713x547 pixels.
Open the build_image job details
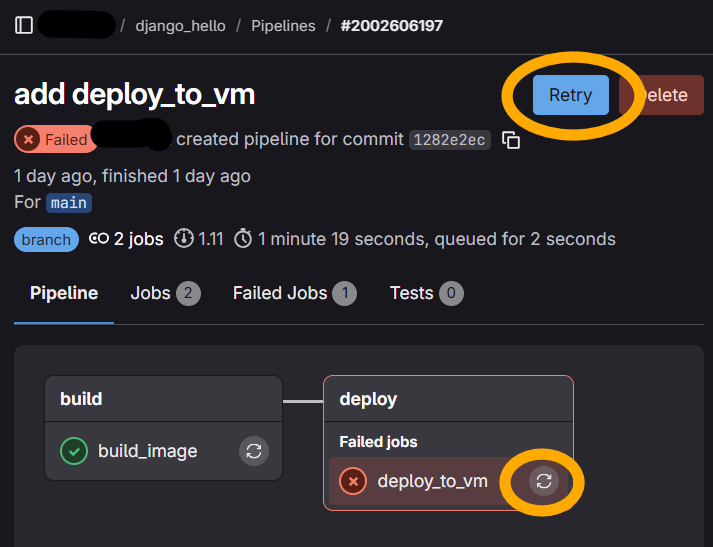(148, 451)
